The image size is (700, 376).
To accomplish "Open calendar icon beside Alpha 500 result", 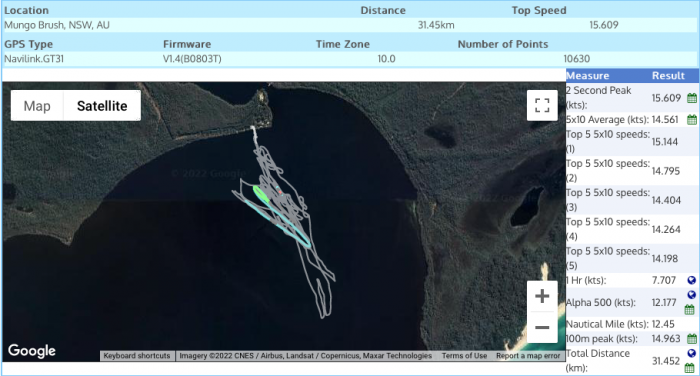I will [690, 309].
